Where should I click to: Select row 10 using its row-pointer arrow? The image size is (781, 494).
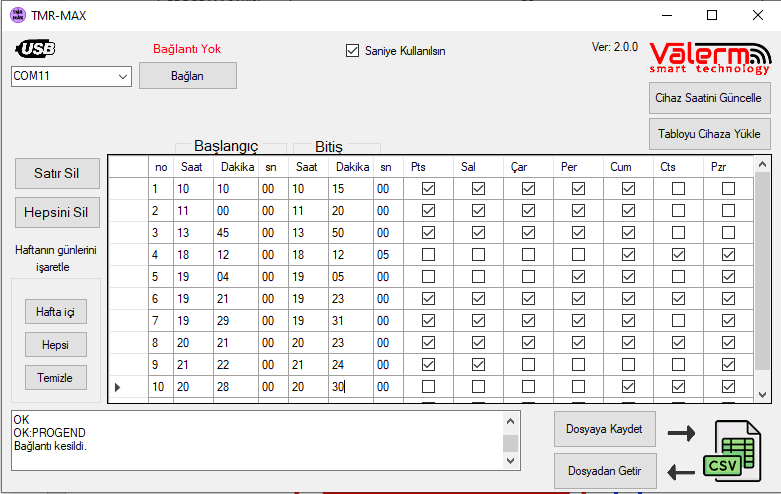pyautogui.click(x=119, y=387)
